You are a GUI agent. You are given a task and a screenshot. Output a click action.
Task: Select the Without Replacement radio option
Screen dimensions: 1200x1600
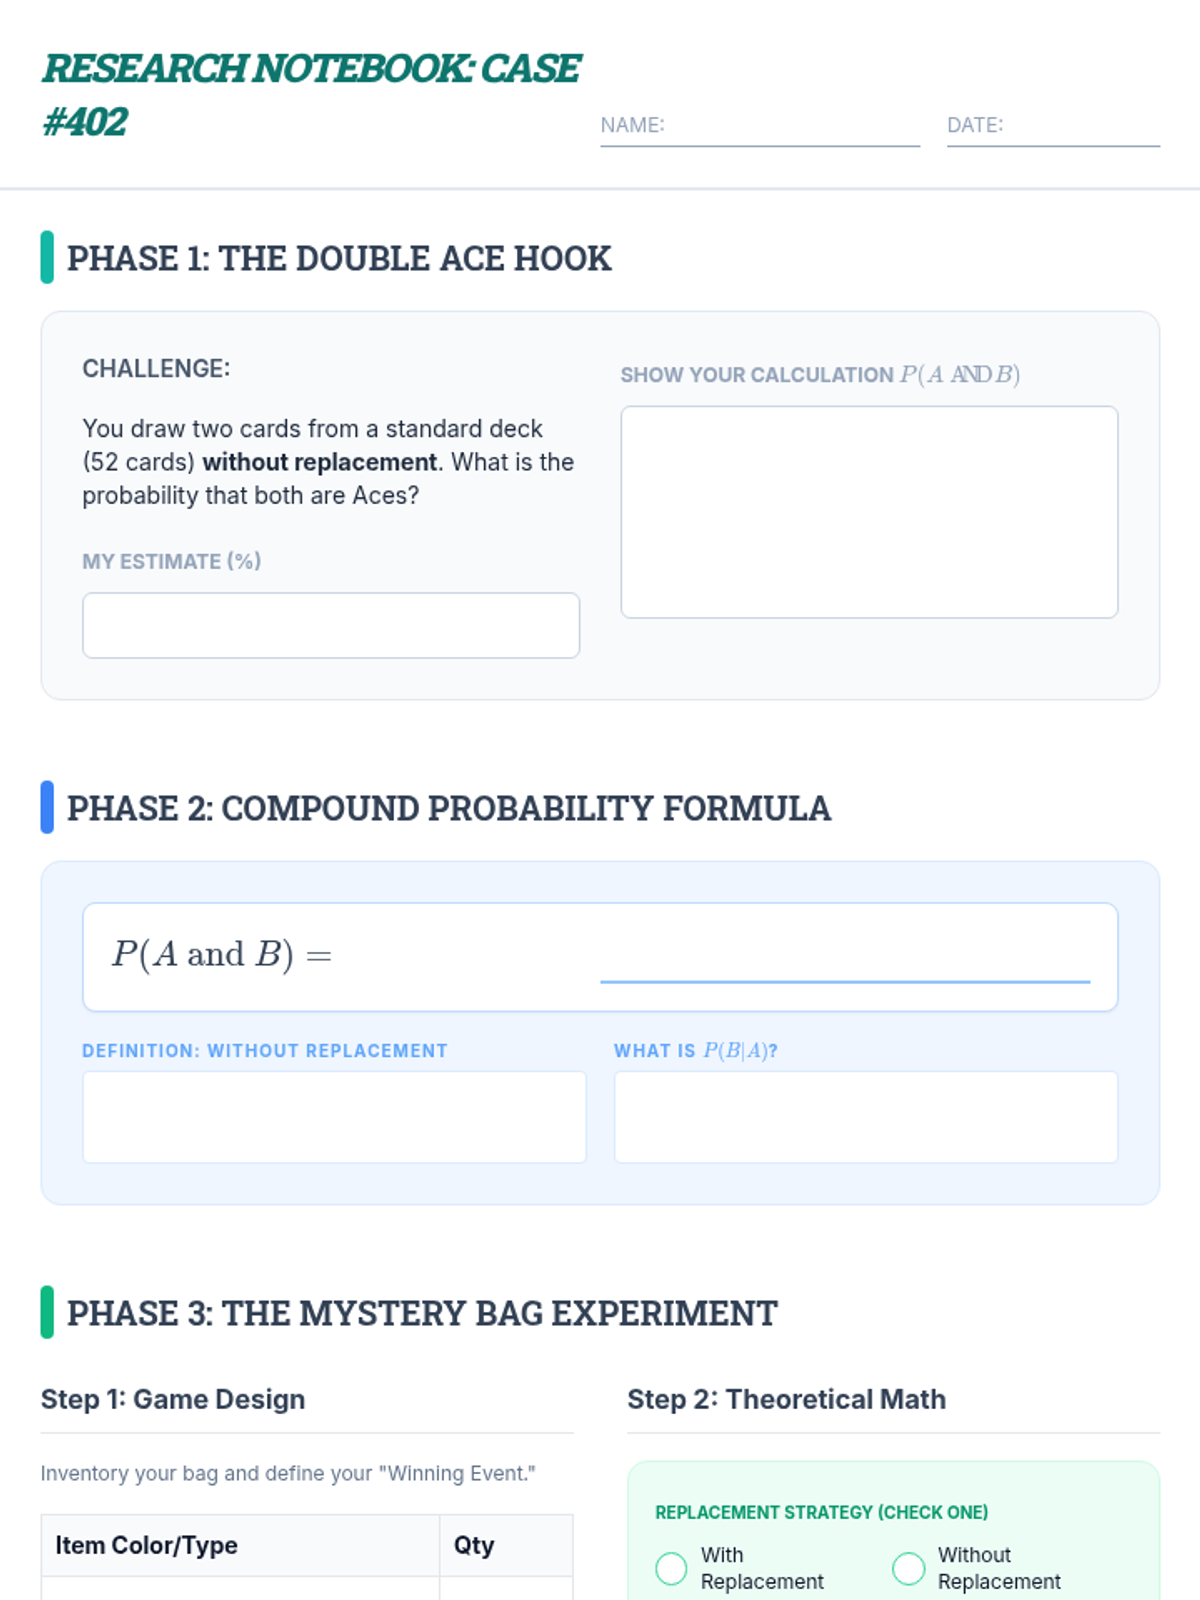pos(908,1568)
